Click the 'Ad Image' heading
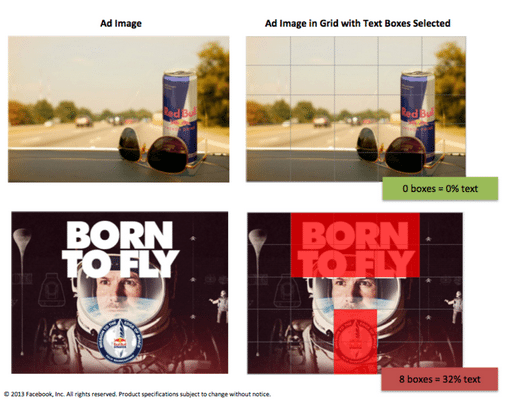 pyautogui.click(x=121, y=23)
